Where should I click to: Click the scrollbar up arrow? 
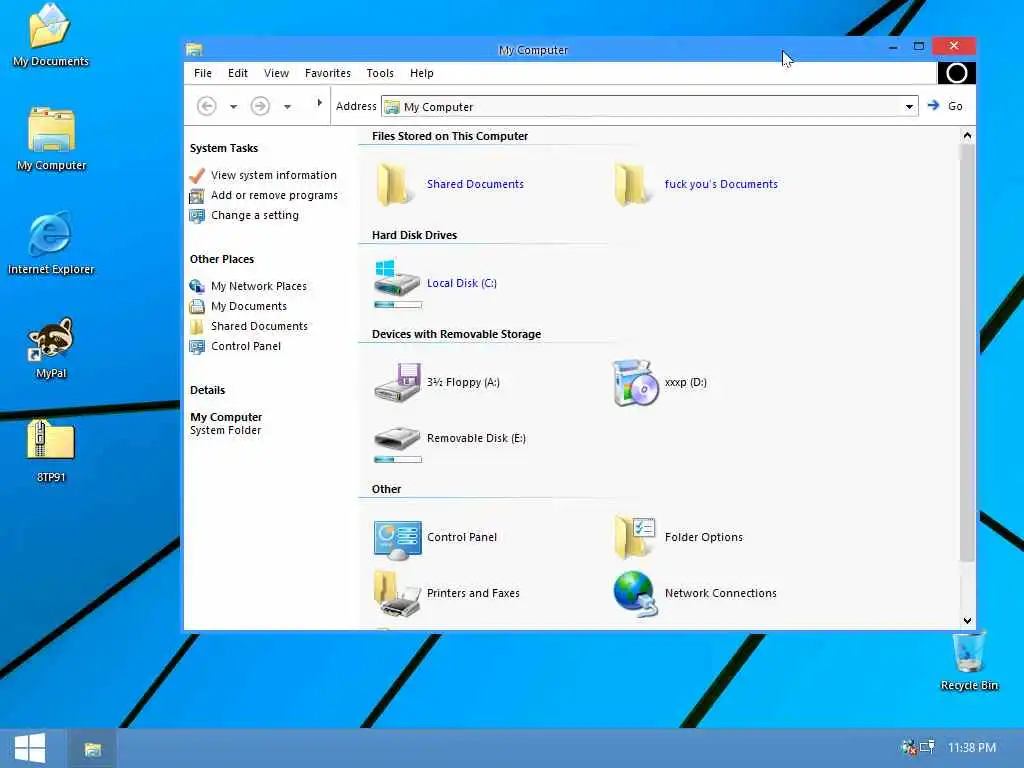(967, 136)
